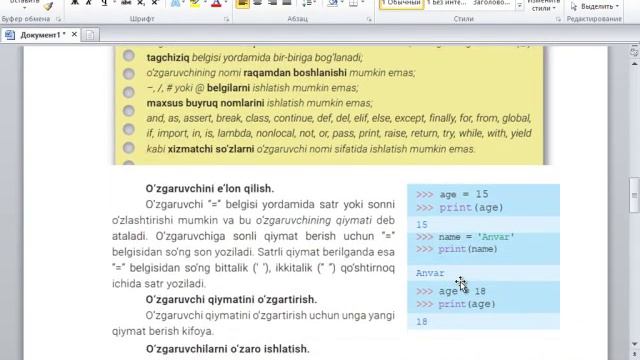Click the code line "age = 15"
This screenshot has width=640, height=360.
tap(464, 194)
